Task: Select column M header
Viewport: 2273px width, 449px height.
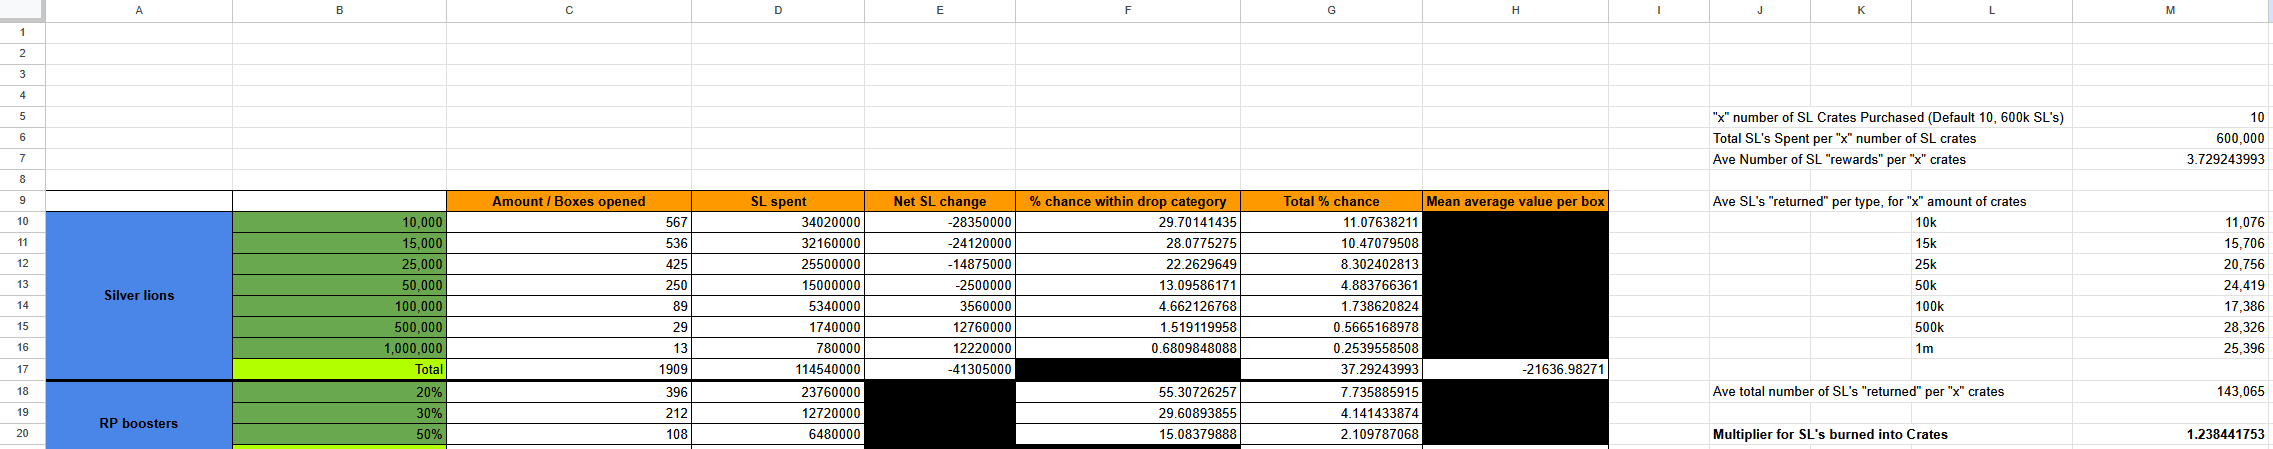Action: point(2170,10)
